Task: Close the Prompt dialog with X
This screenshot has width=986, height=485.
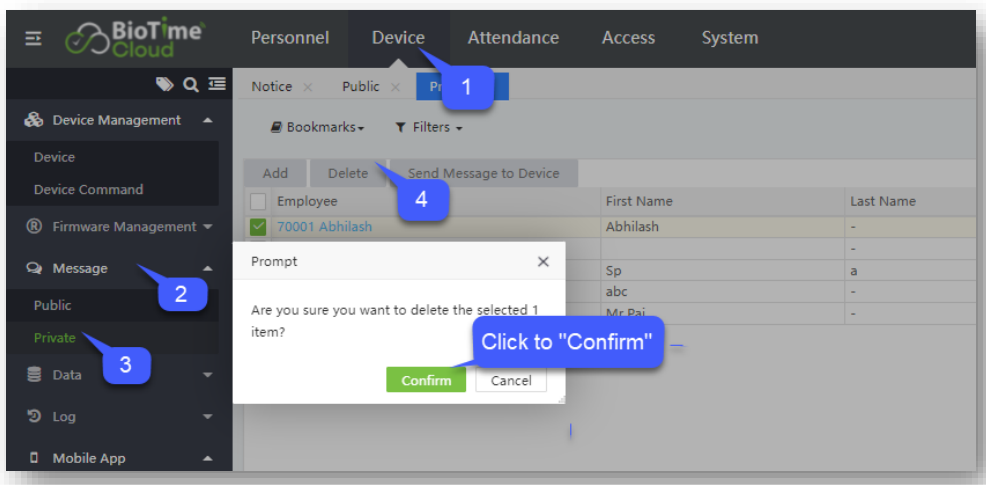Action: 543,261
